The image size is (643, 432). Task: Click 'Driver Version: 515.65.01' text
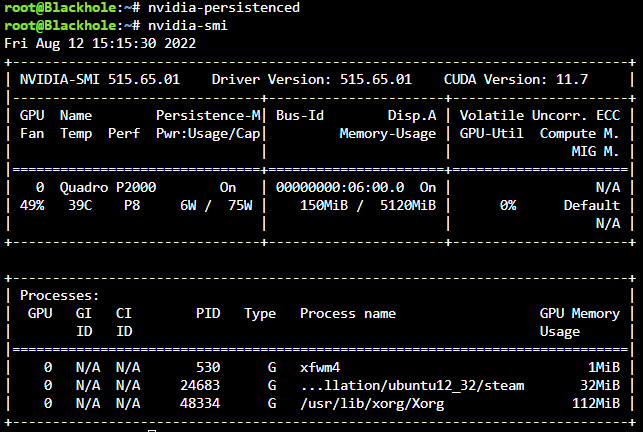(312, 79)
